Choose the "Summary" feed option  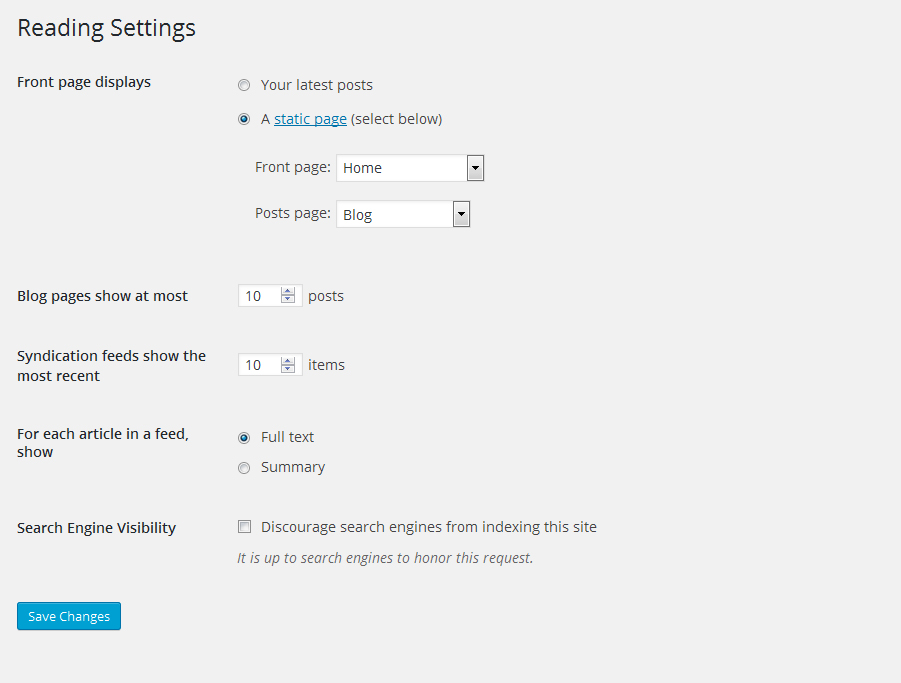(244, 467)
